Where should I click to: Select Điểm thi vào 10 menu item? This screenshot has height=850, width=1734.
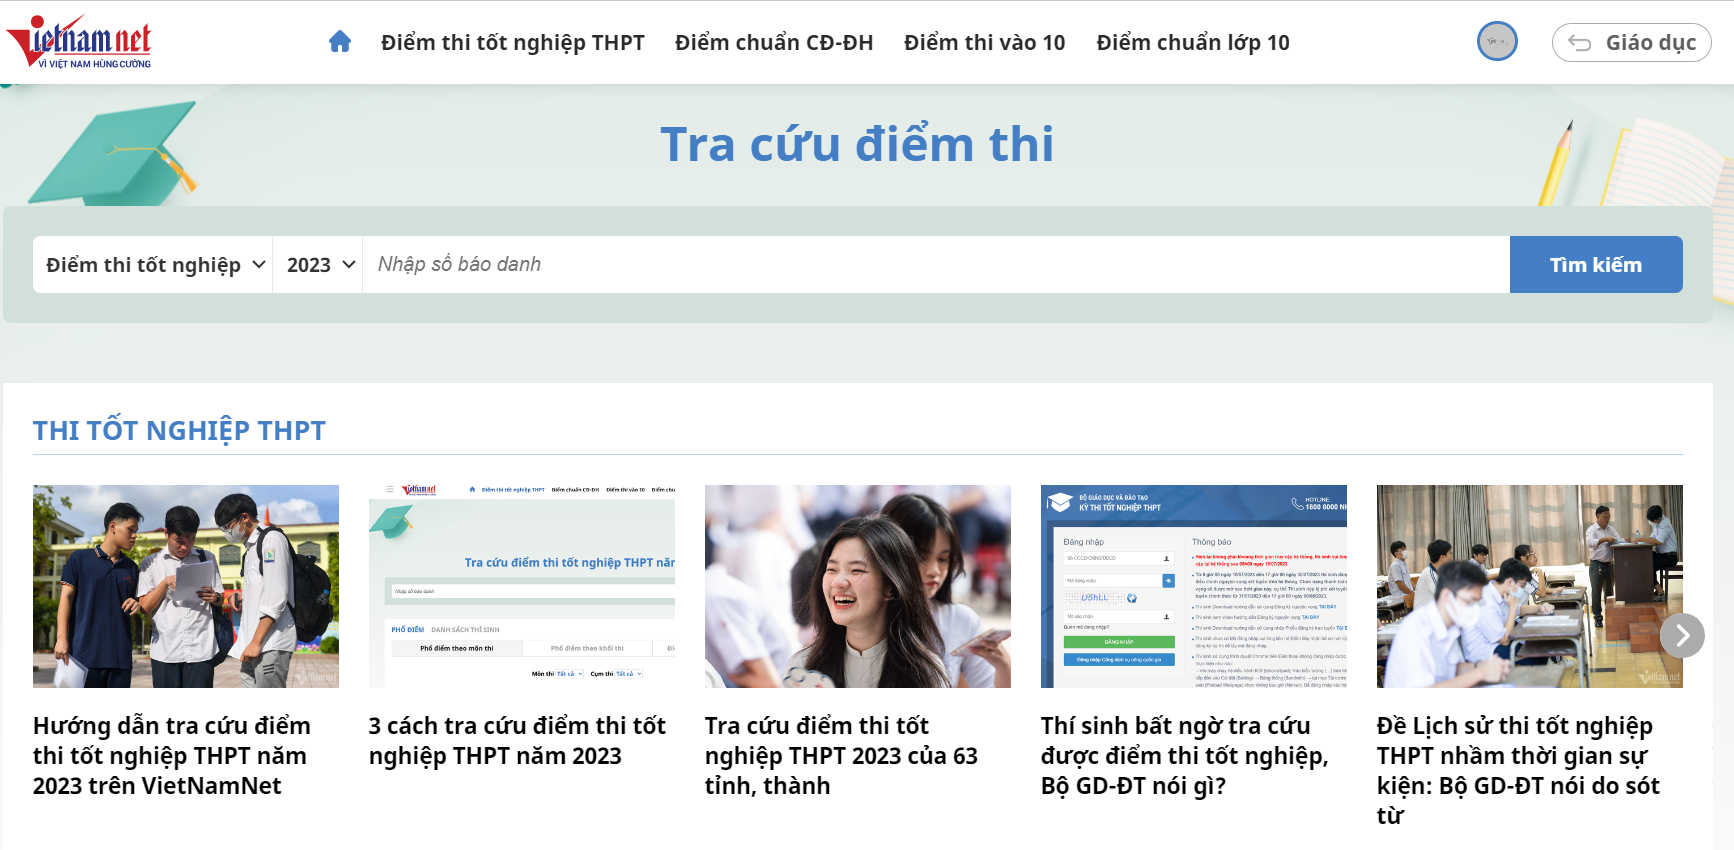click(x=985, y=43)
